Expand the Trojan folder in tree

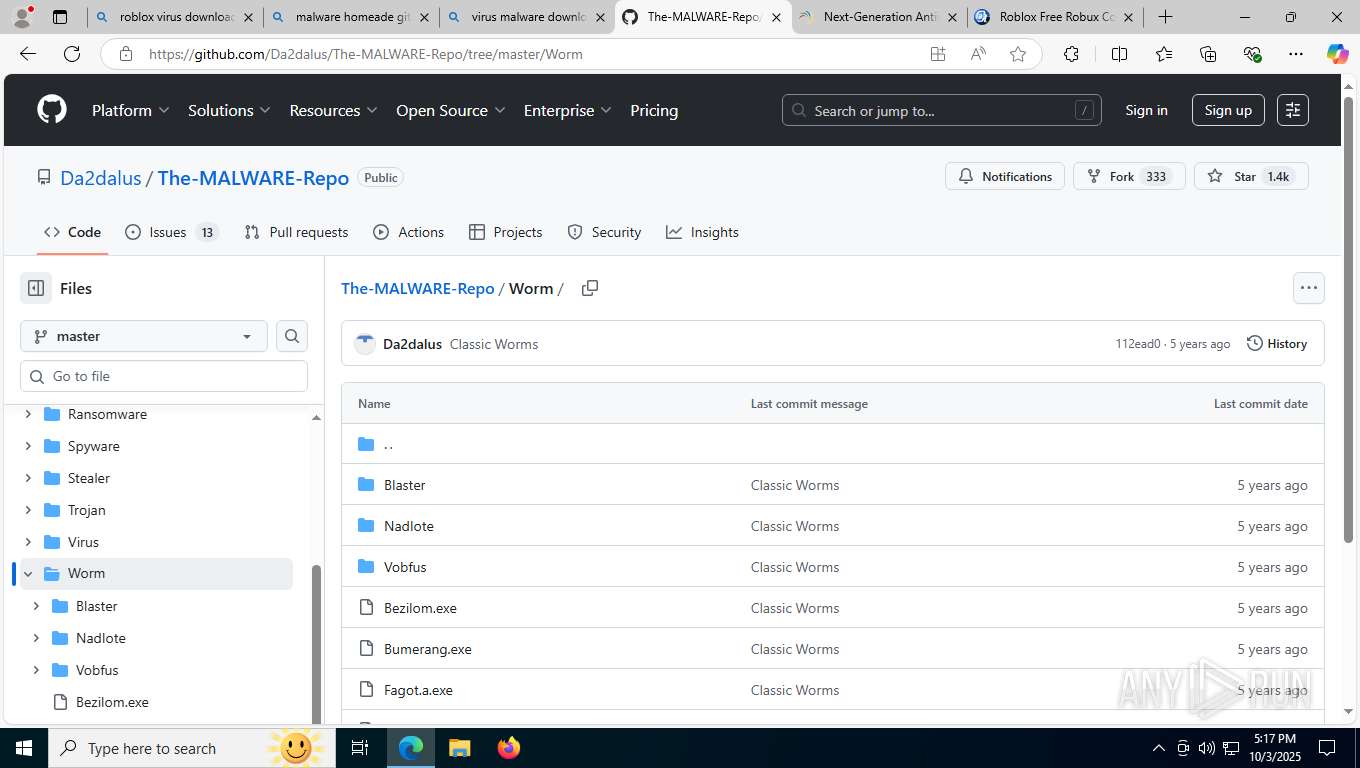pos(28,510)
